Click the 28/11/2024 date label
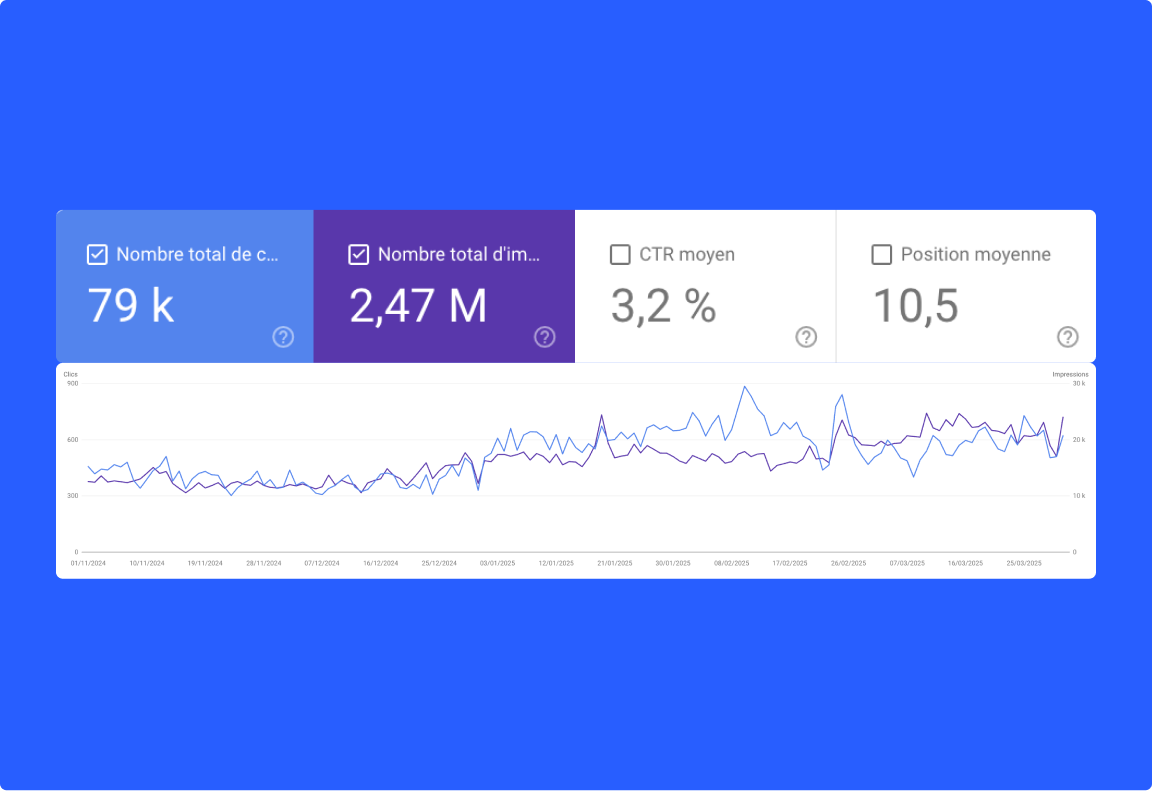This screenshot has height=791, width=1152. pos(264,563)
